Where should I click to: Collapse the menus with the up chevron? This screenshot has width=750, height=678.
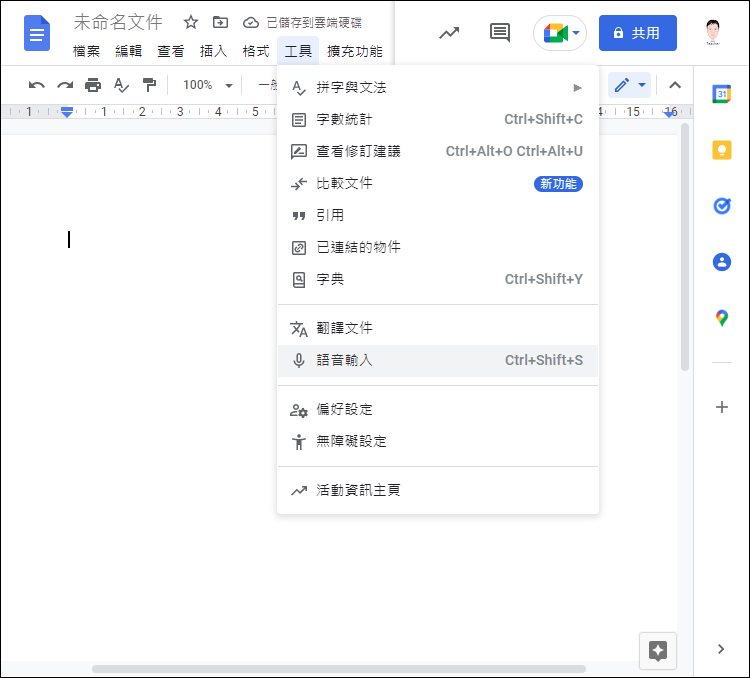(675, 85)
